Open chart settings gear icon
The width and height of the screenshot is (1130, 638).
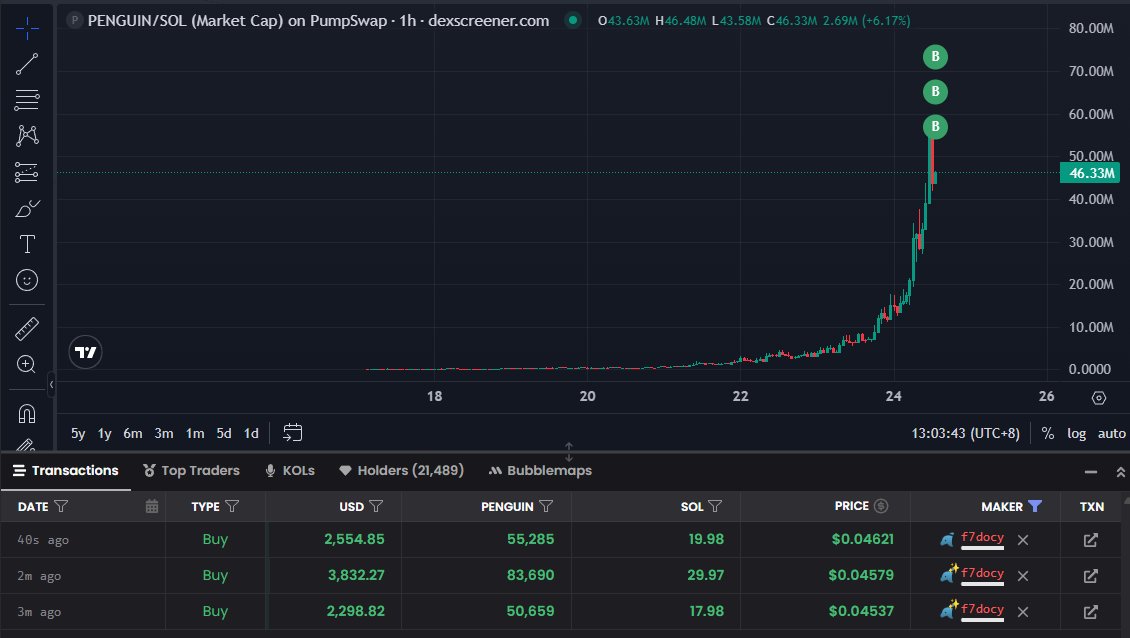(1098, 397)
